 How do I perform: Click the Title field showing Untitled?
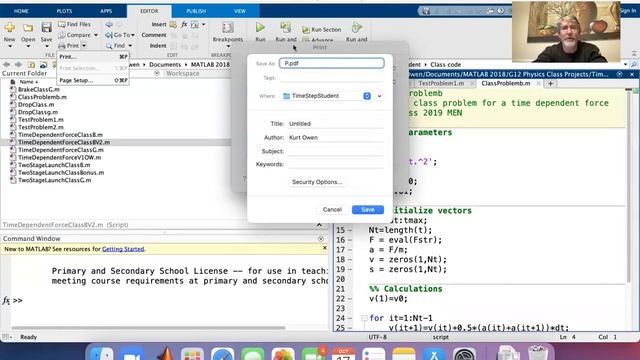[x=336, y=124]
